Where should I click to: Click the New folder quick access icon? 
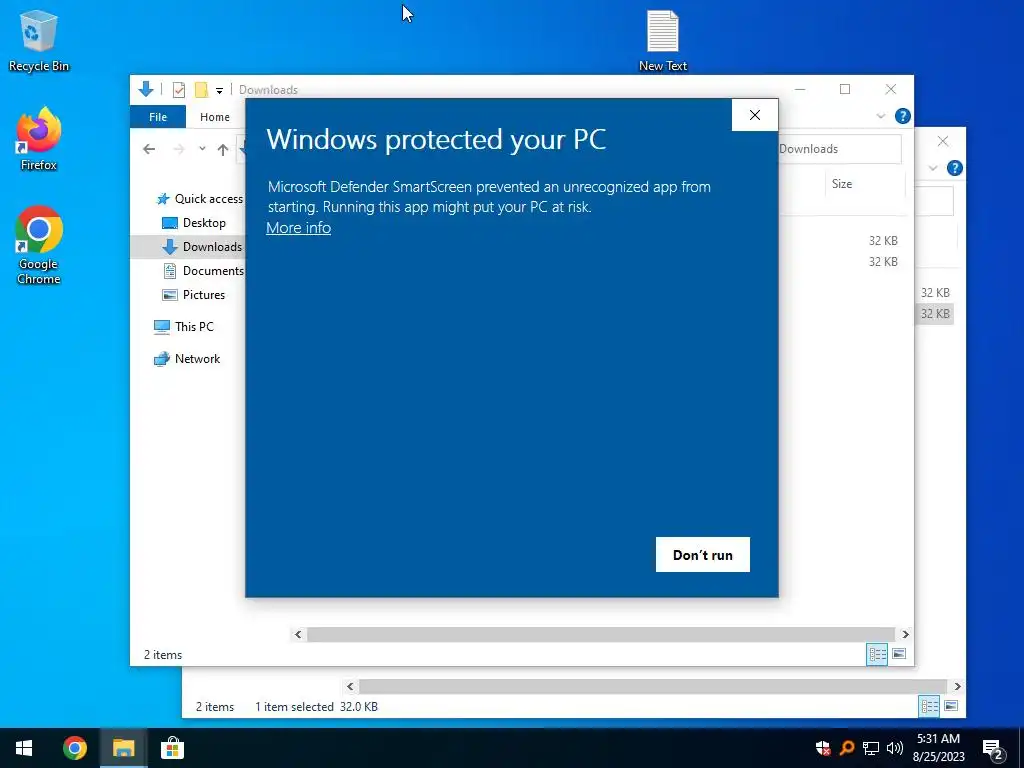(202, 89)
